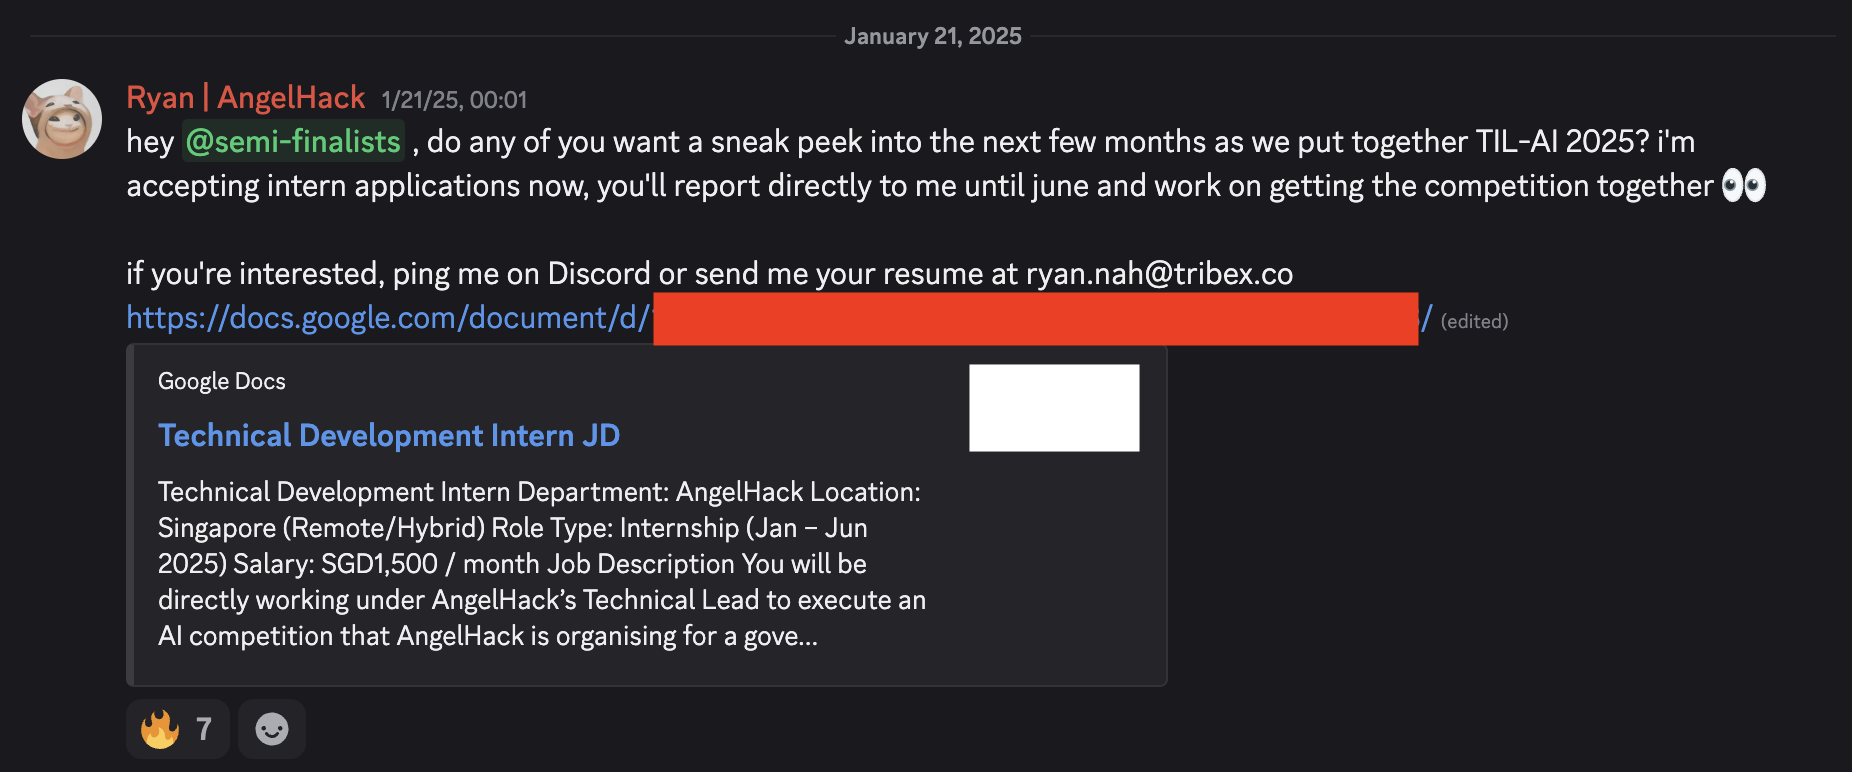Click the redacted portion of the document link
This screenshot has width=1852, height=772.
point(1034,318)
